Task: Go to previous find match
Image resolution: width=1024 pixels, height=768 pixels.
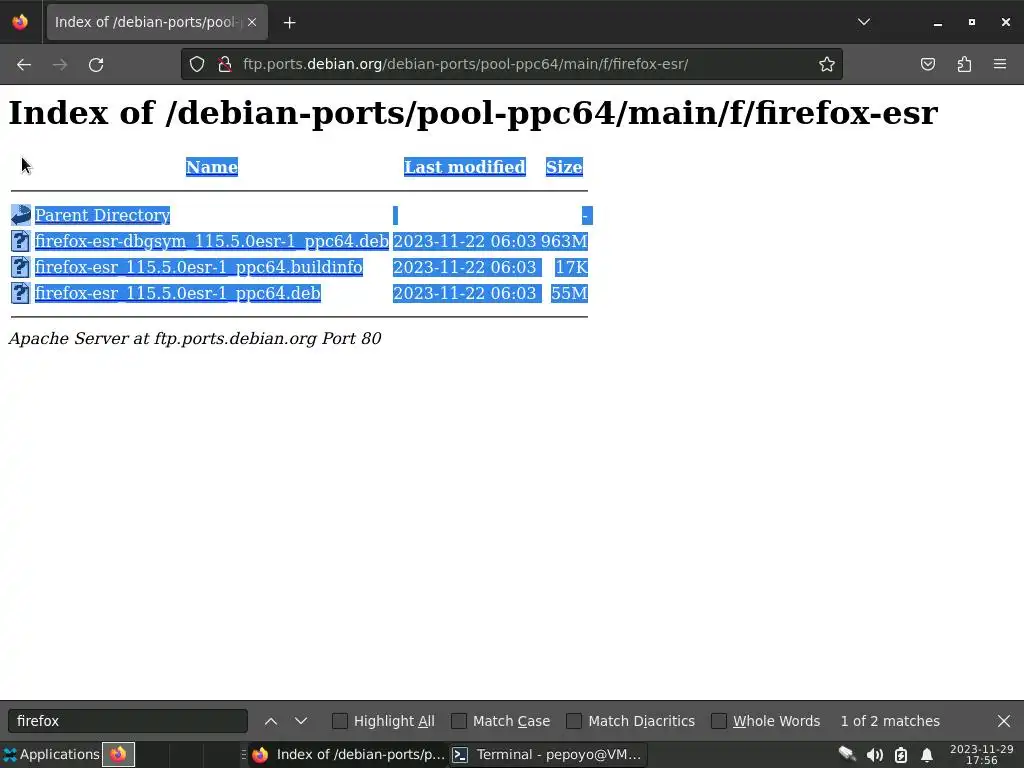Action: click(271, 721)
